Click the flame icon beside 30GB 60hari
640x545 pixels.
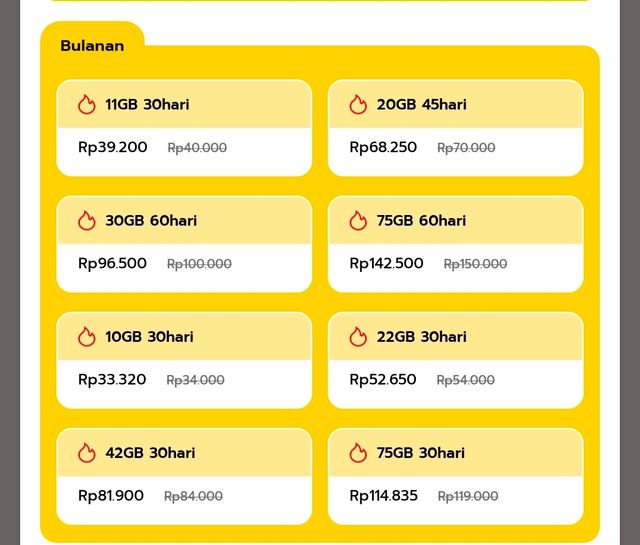click(x=87, y=221)
